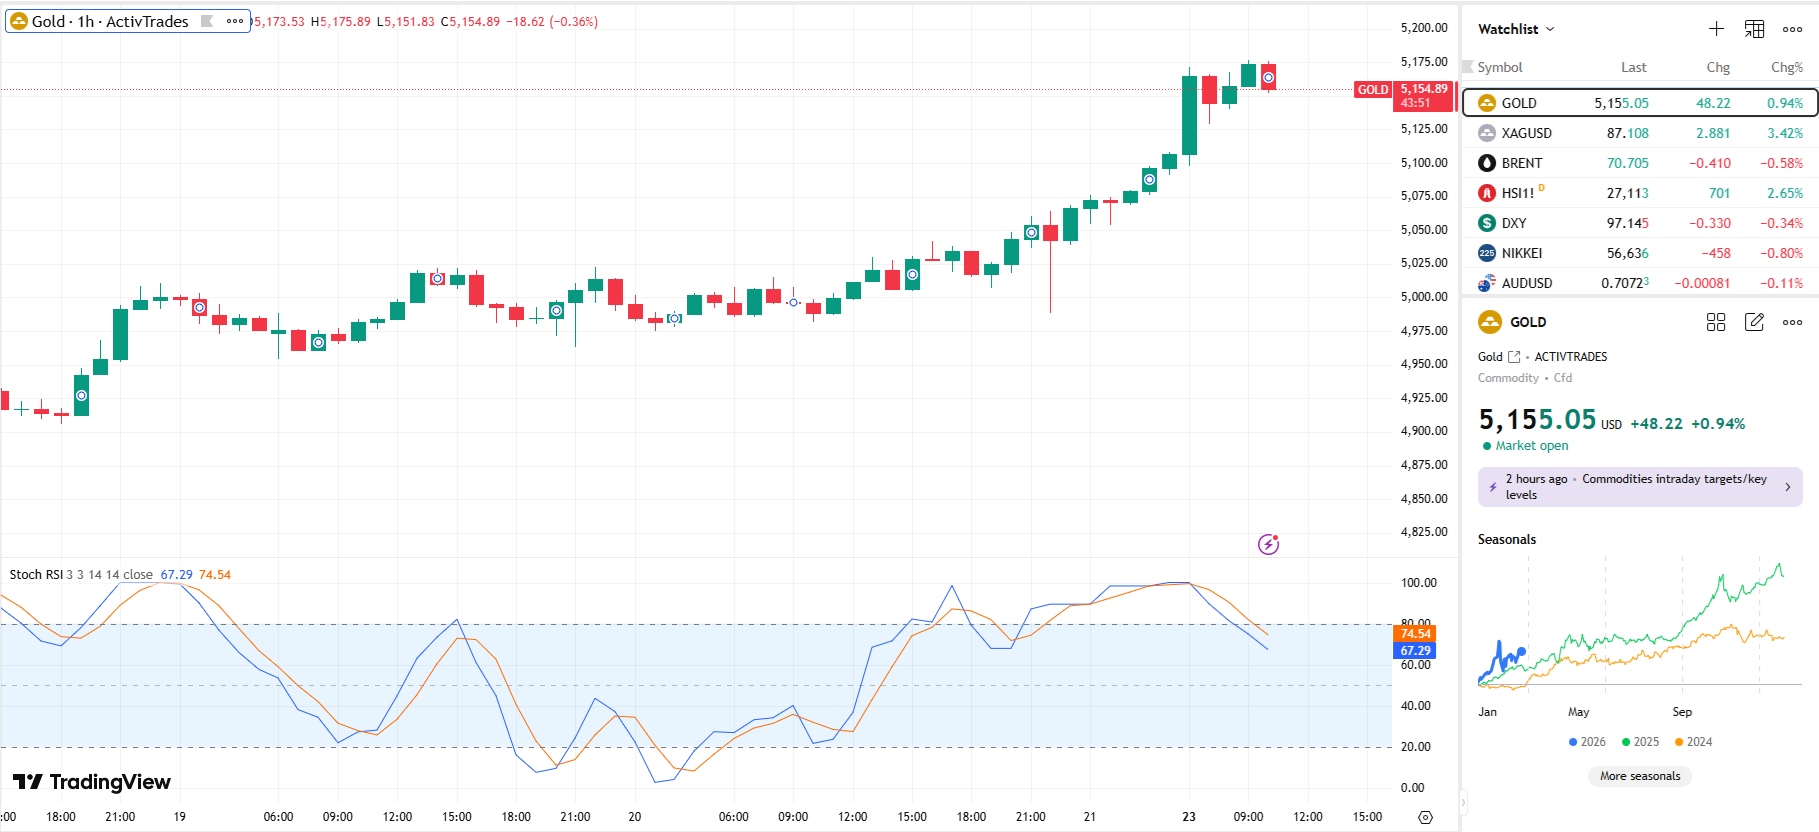Image resolution: width=1819 pixels, height=832 pixels.
Task: Click the external link icon beside Gold
Action: pyautogui.click(x=1514, y=357)
